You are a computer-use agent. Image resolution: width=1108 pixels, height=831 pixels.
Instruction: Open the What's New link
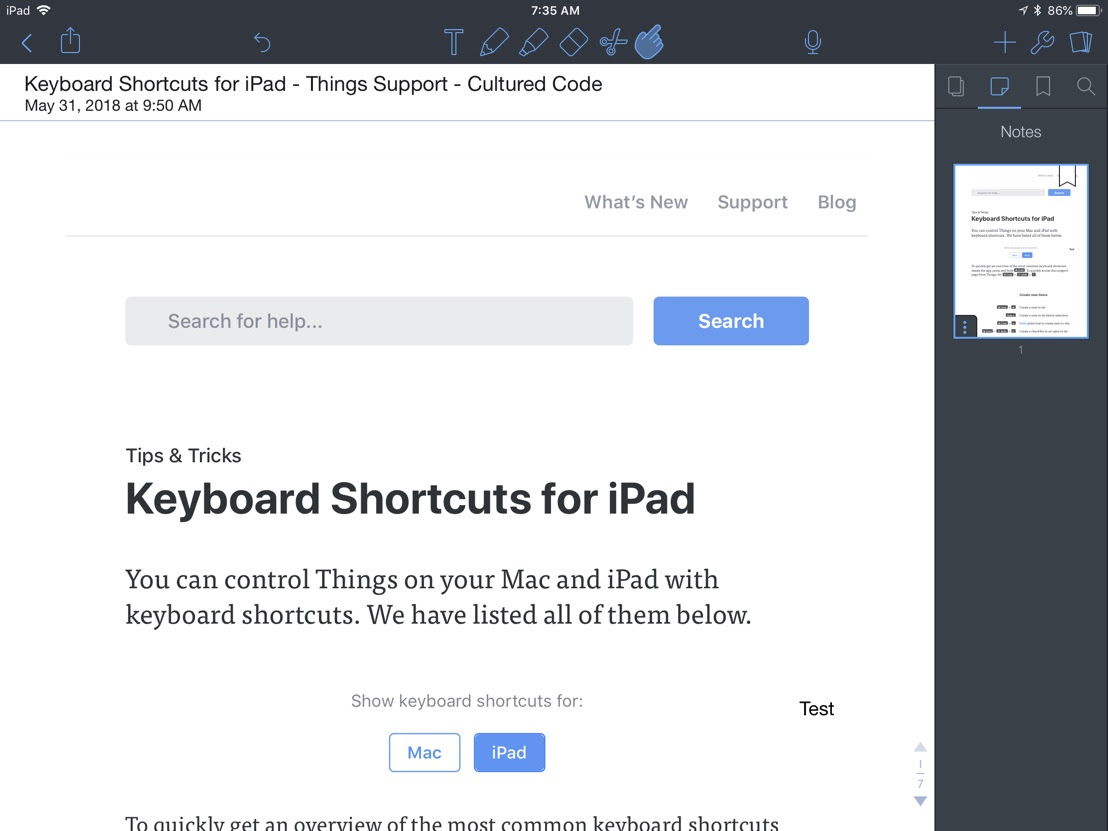pyautogui.click(x=636, y=202)
